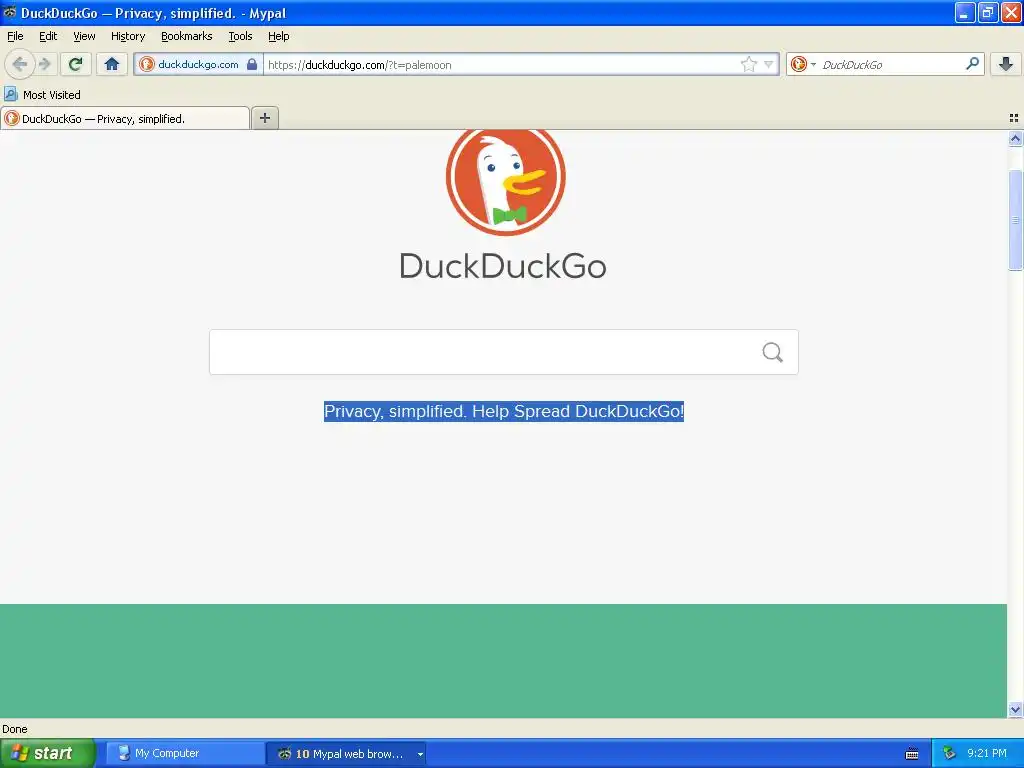Minimize the Mypal browser window
Image resolution: width=1024 pixels, height=768 pixels.
point(964,12)
